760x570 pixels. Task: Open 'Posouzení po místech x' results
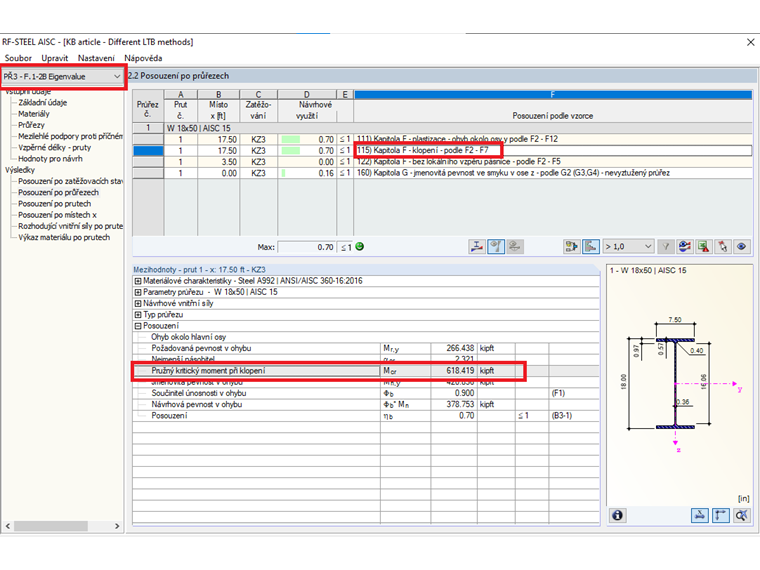pos(58,215)
